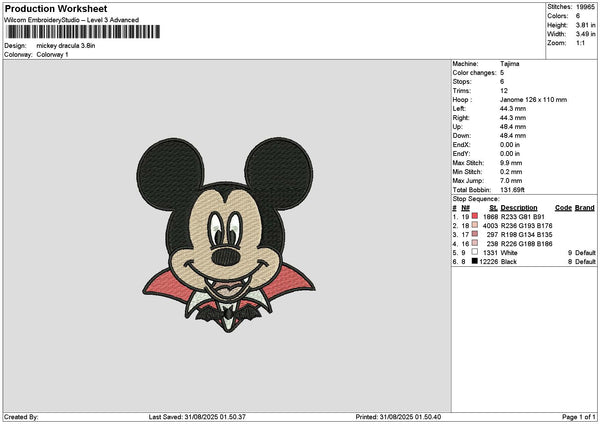Click the Max Stitch value 9.9 mm

click(511, 163)
